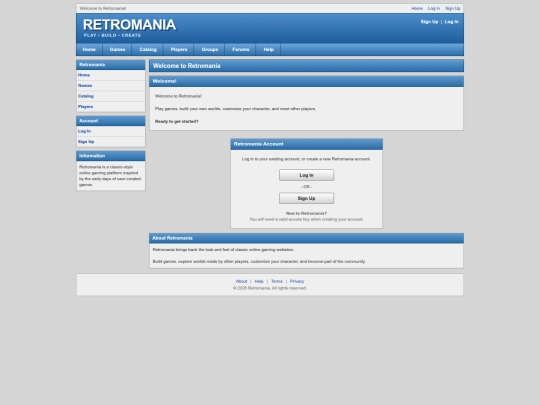Select Forums tab in main navigation bar
540x405 pixels.
point(241,49)
